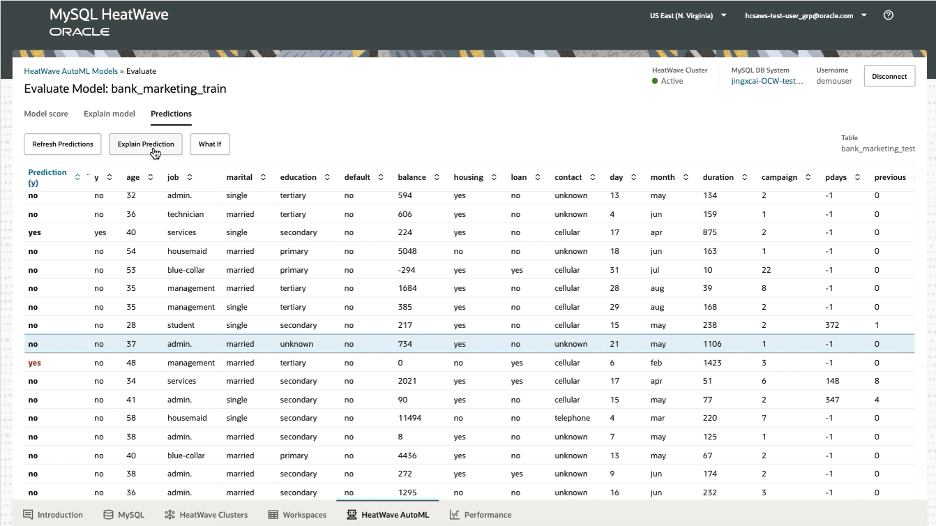Sort by balance column arrows
Image resolution: width=936 pixels, height=526 pixels.
[x=437, y=177]
